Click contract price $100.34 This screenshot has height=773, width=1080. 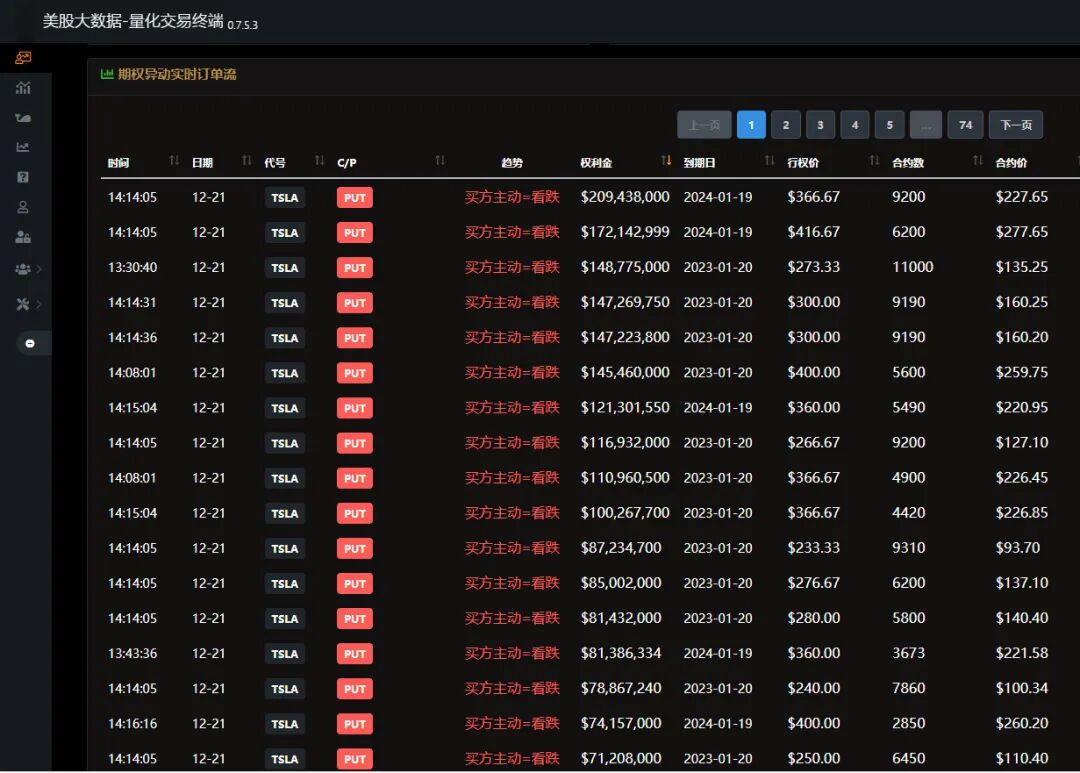tap(1021, 689)
